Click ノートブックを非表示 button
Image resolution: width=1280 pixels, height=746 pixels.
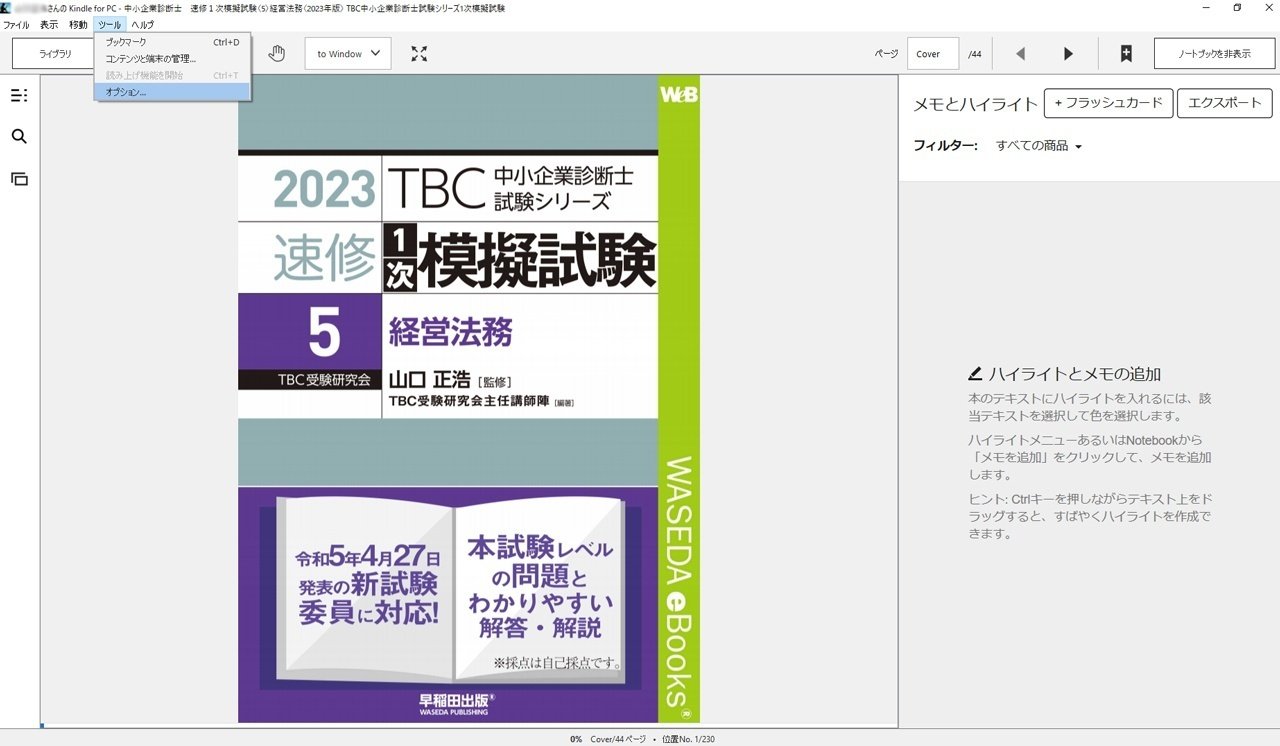tap(1214, 54)
